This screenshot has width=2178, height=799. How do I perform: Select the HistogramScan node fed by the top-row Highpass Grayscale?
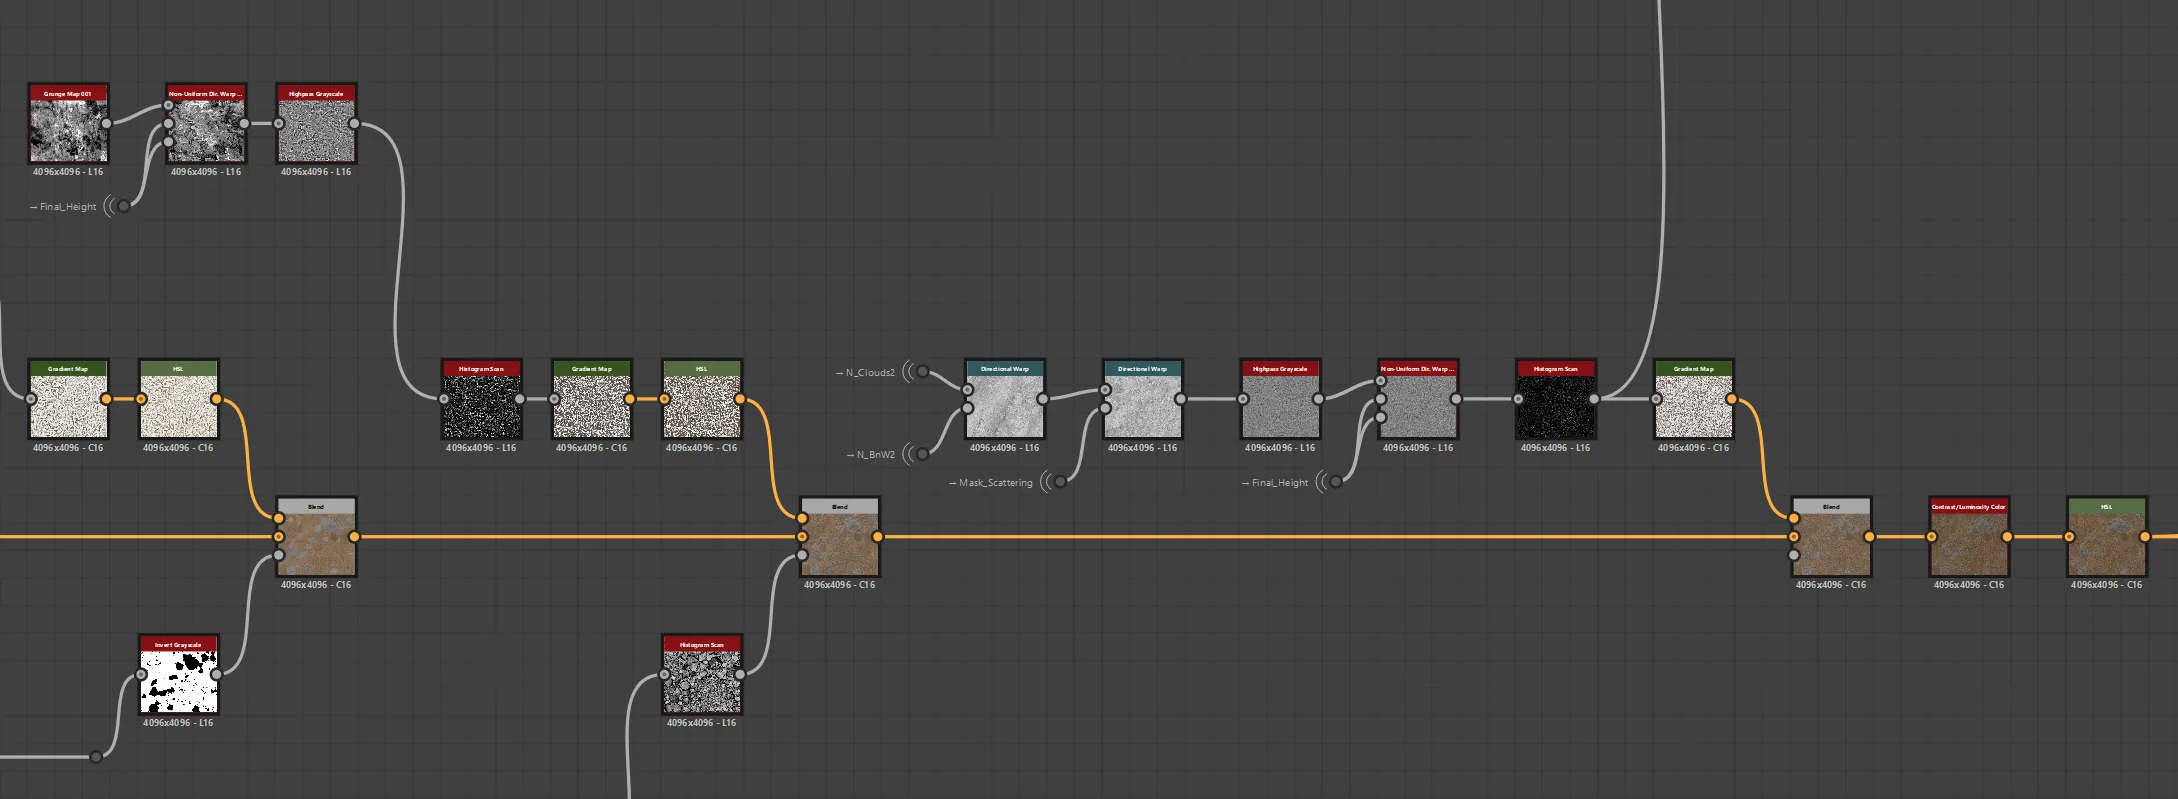[481, 399]
